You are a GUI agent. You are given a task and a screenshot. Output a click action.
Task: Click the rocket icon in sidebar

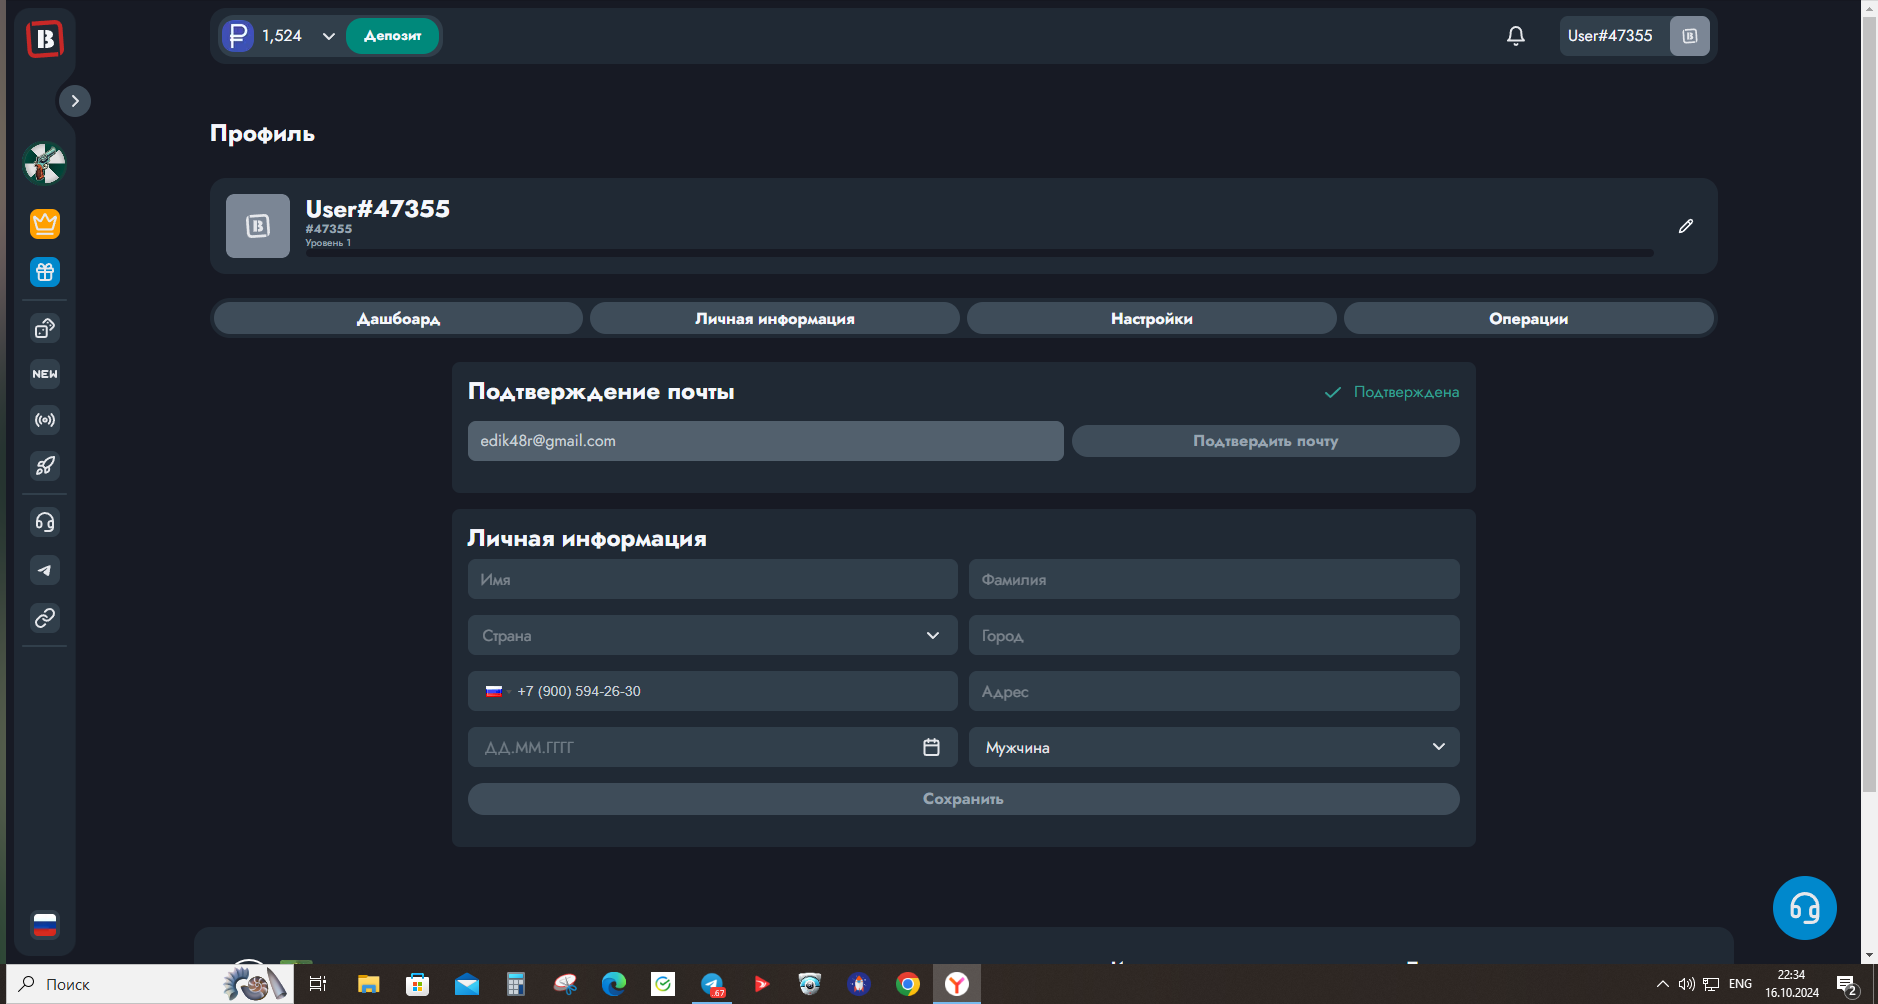point(45,466)
